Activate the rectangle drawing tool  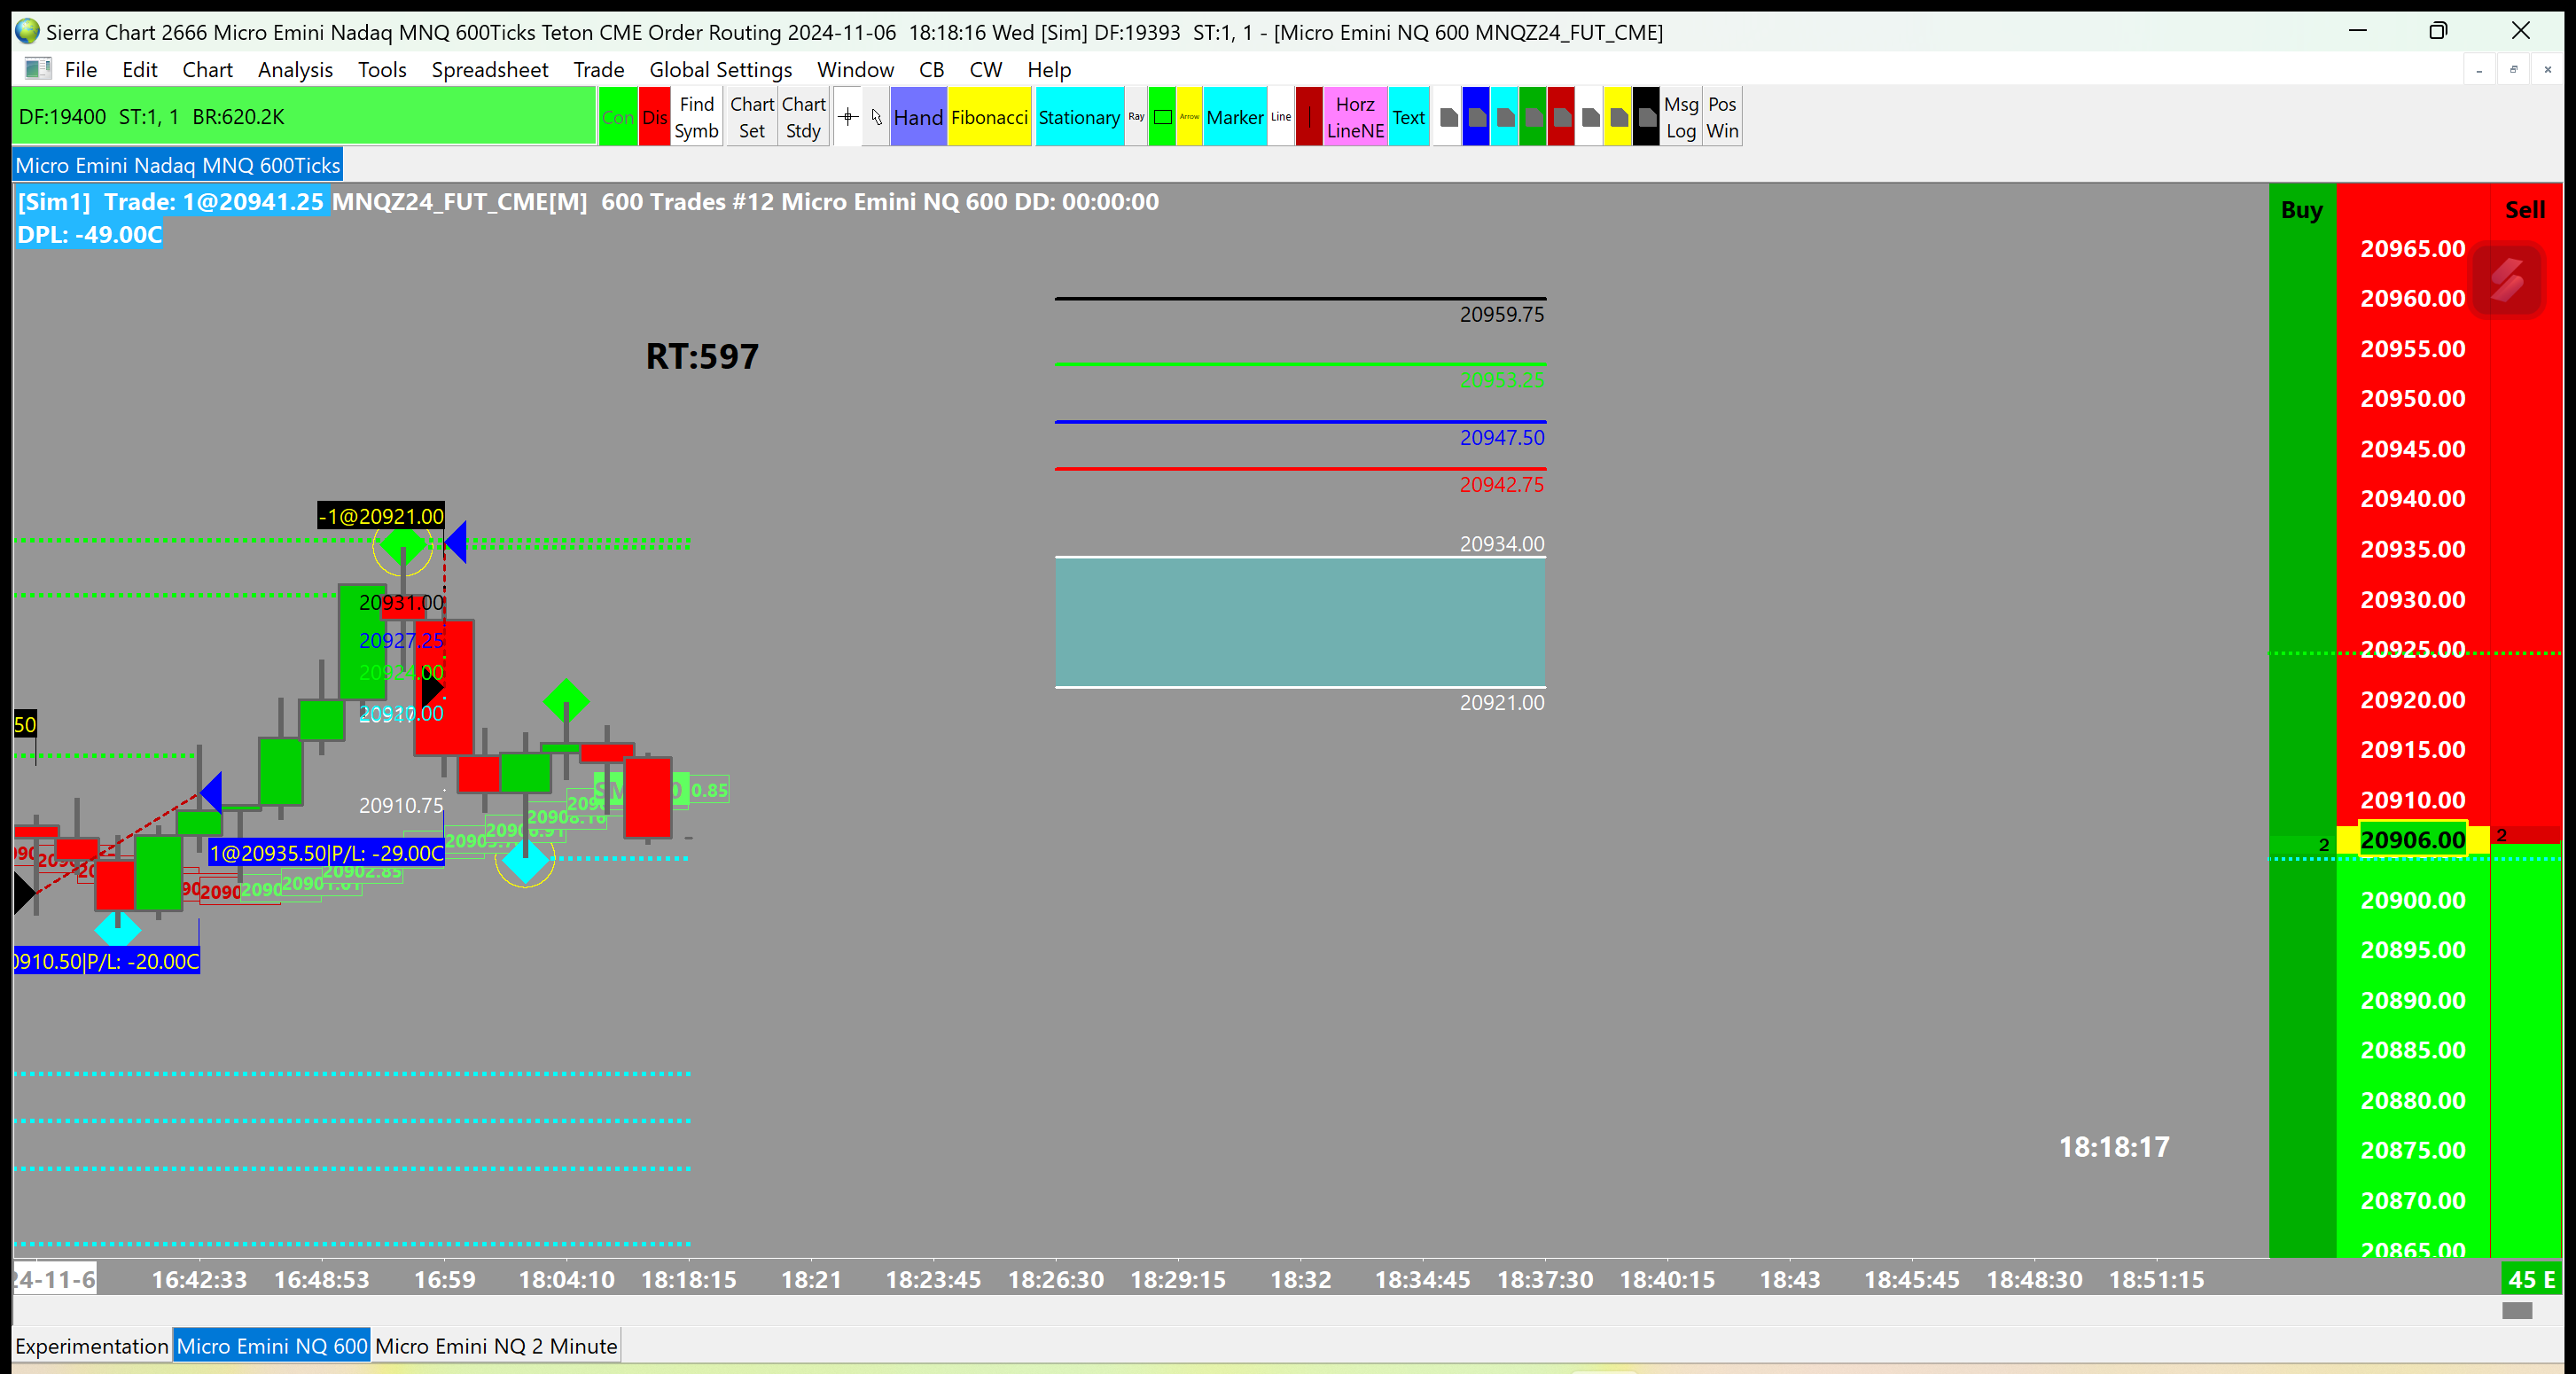click(1162, 117)
